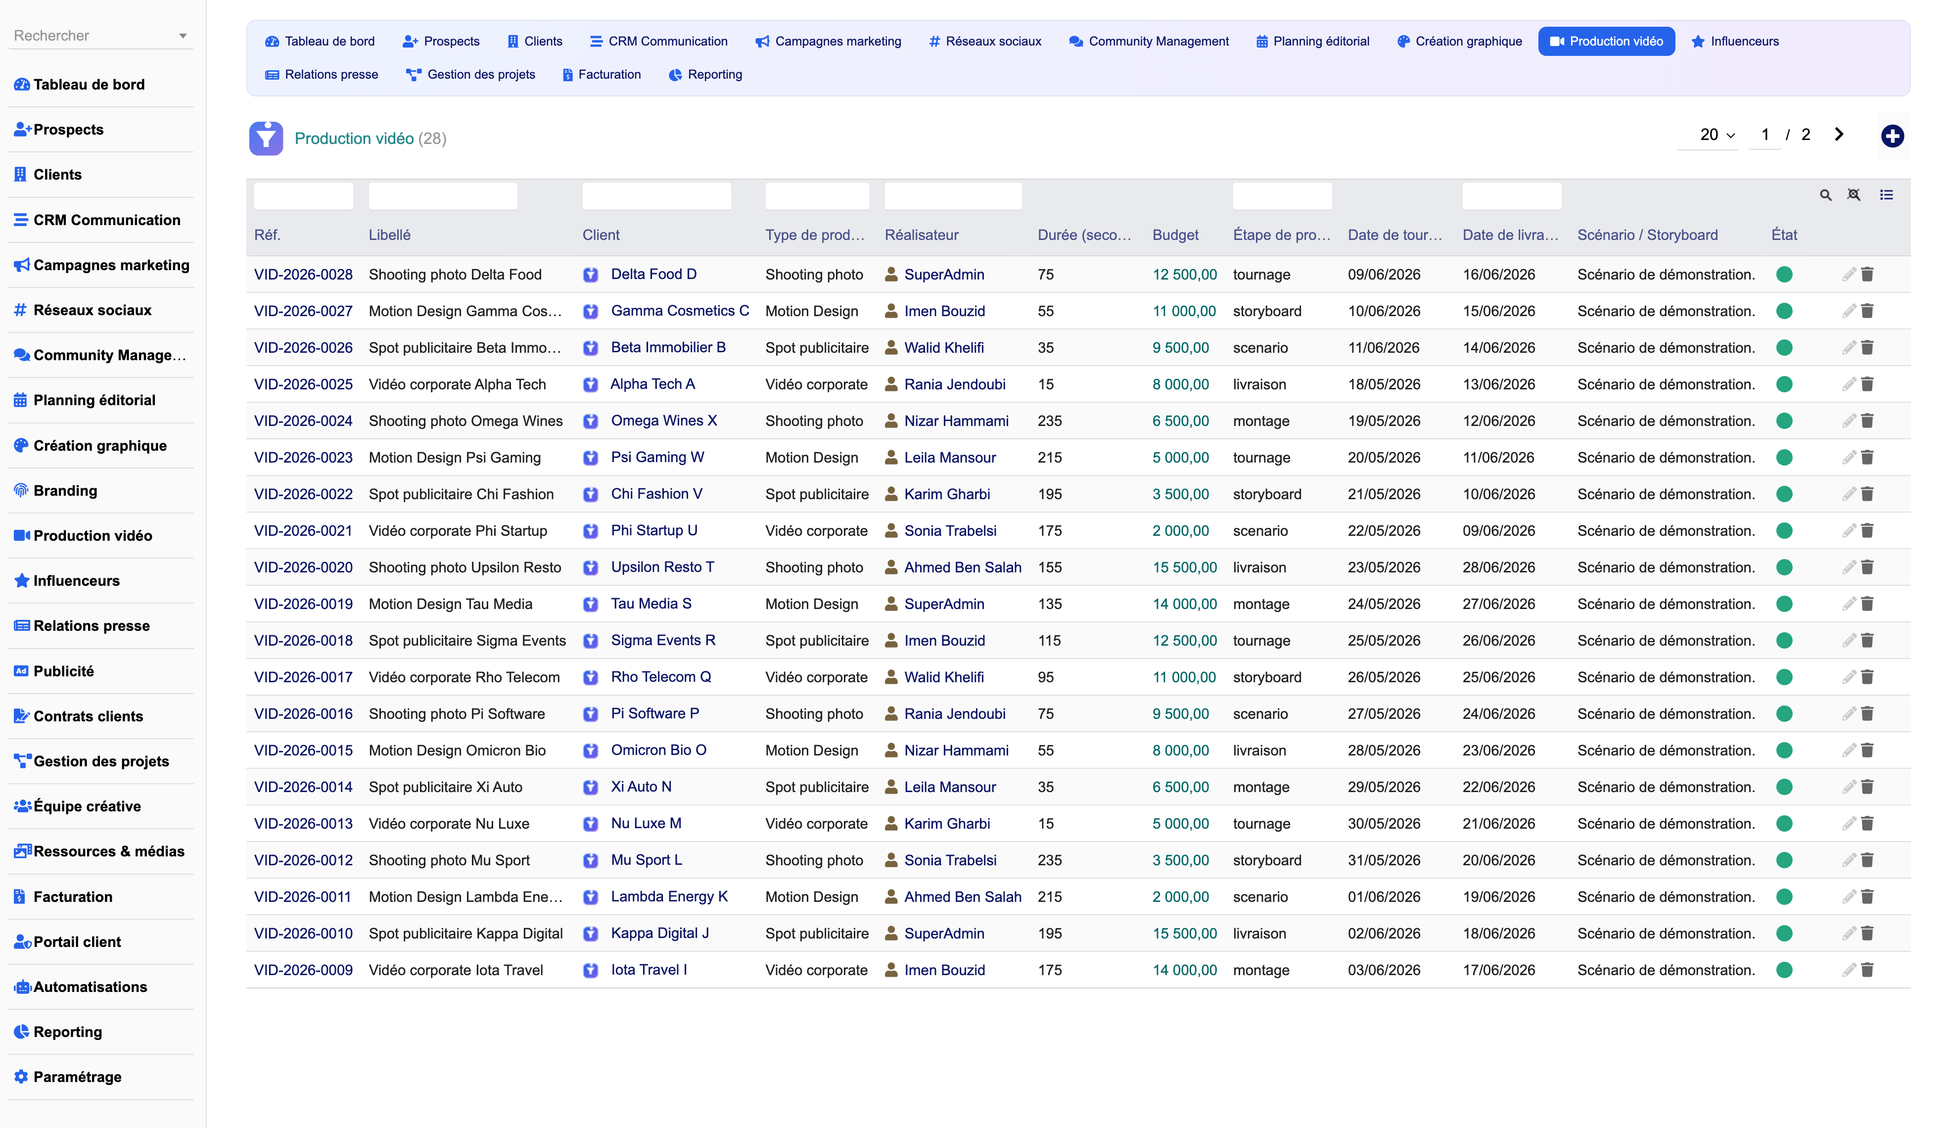Open the column list options icon
This screenshot has height=1128, width=1946.
(1886, 195)
